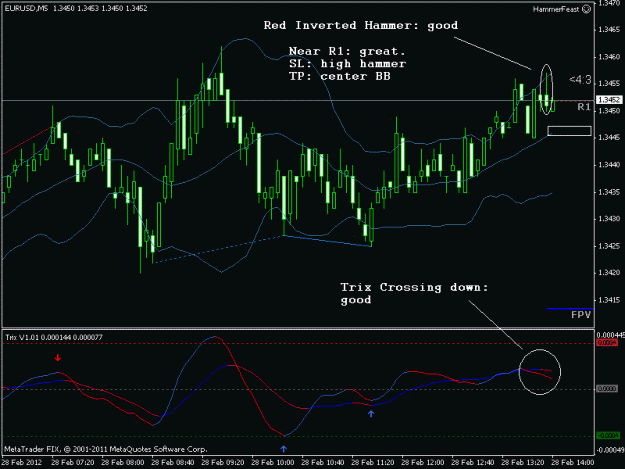Click the "28 Feb 2012" time axis label
This screenshot has height=469, width=625.
(x=22, y=463)
